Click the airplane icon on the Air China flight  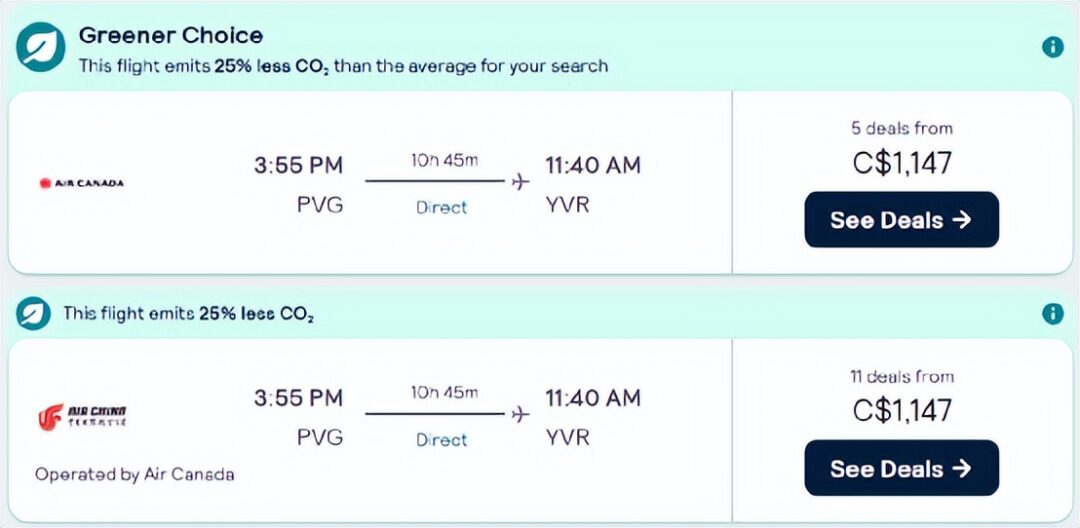click(521, 414)
